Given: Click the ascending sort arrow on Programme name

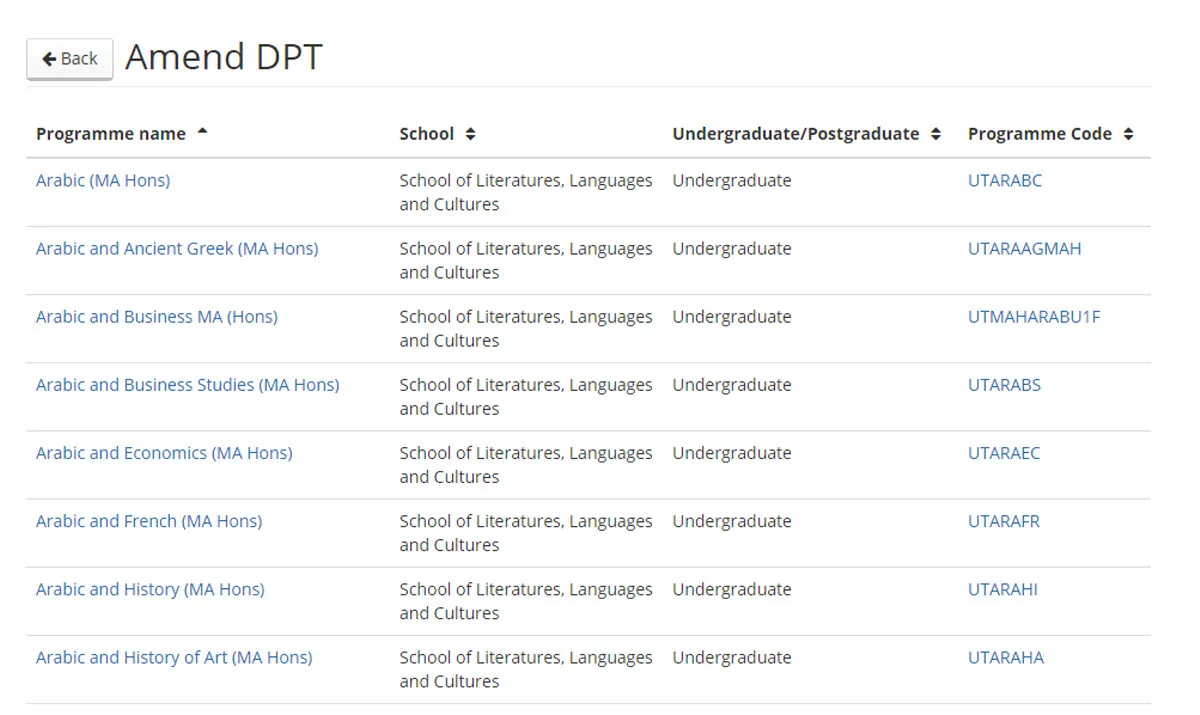Looking at the screenshot, I should (201, 128).
